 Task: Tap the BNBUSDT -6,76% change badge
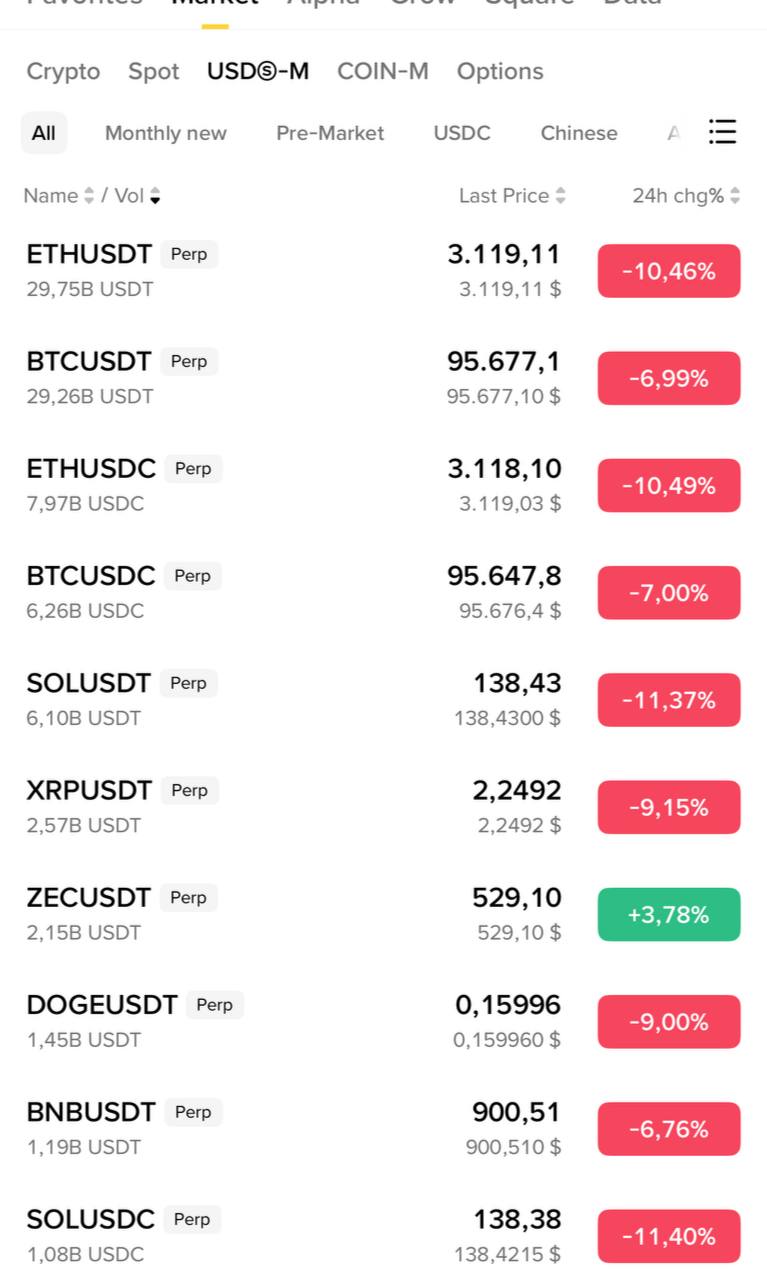point(669,1129)
